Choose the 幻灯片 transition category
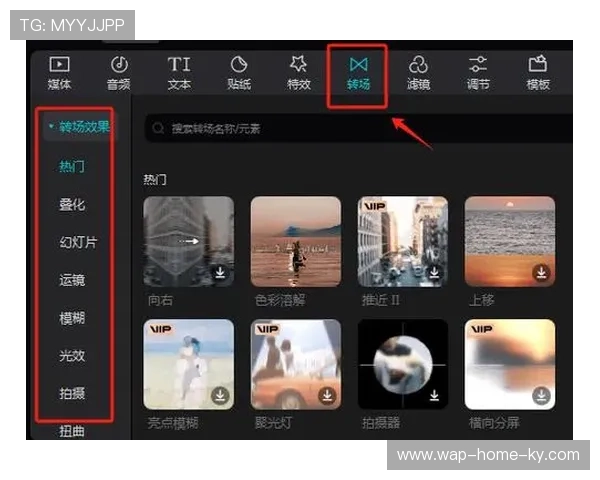The height and width of the screenshot is (480, 600). tap(78, 242)
